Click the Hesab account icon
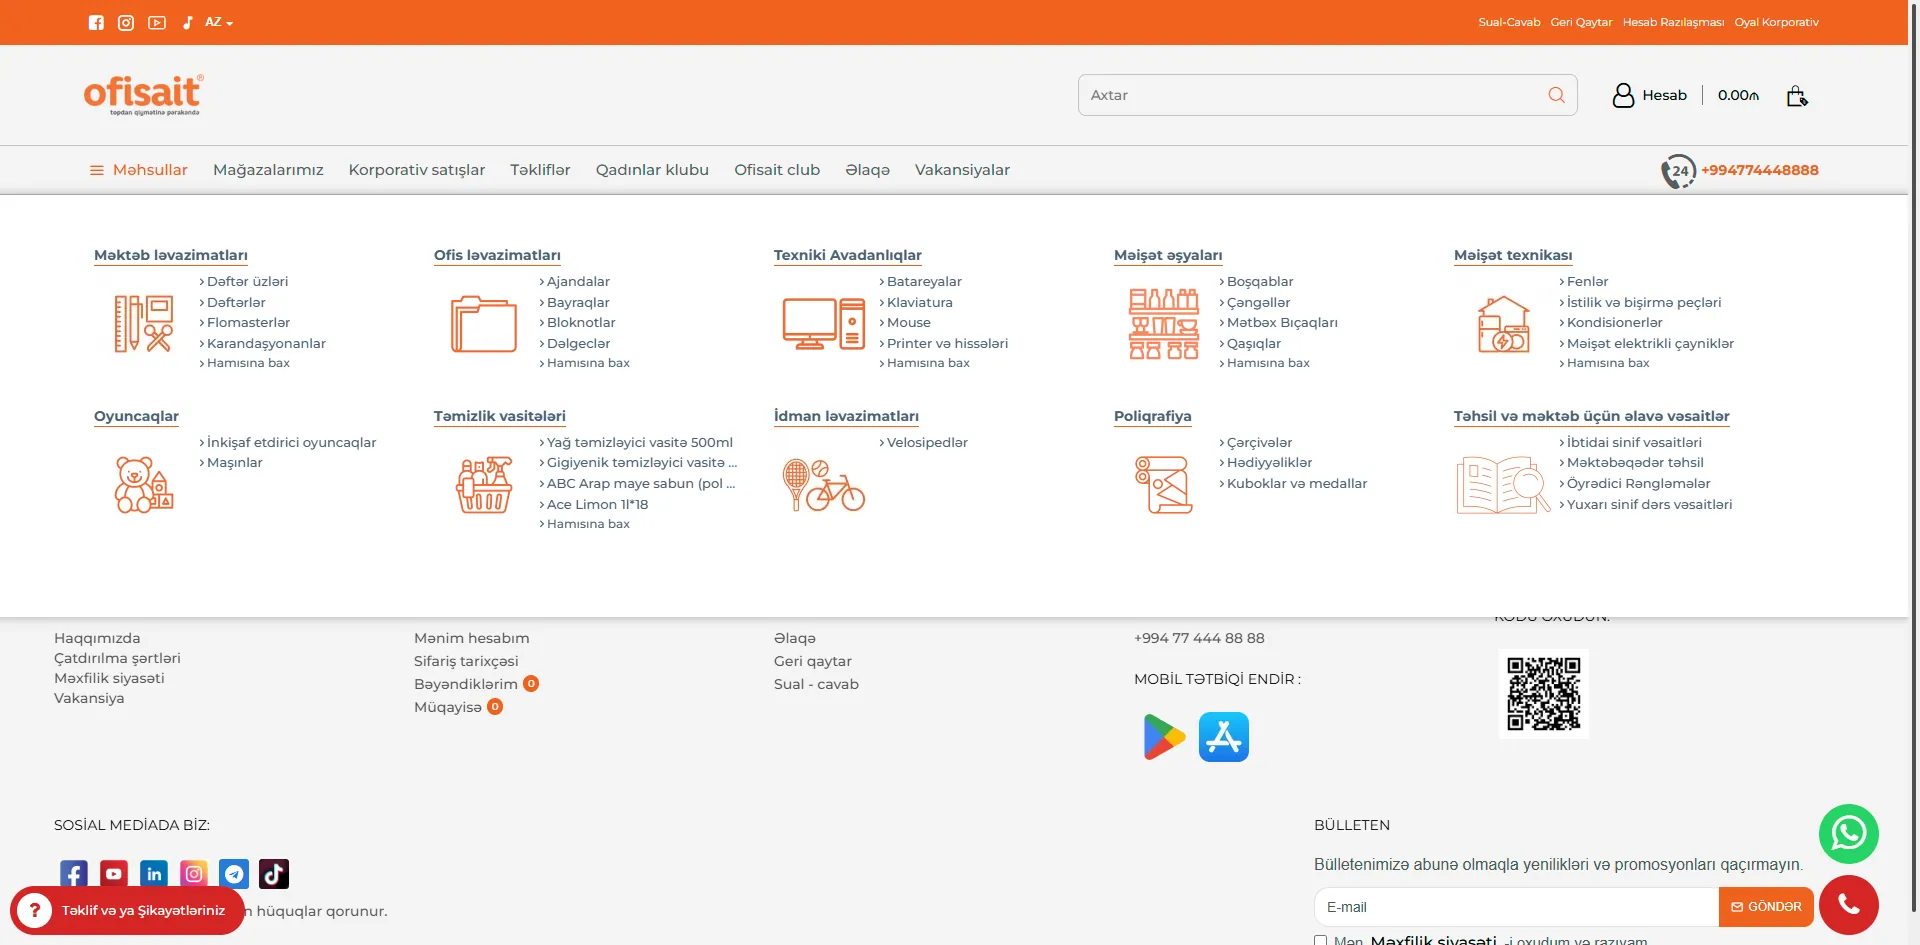This screenshot has width=1920, height=945. coord(1623,95)
